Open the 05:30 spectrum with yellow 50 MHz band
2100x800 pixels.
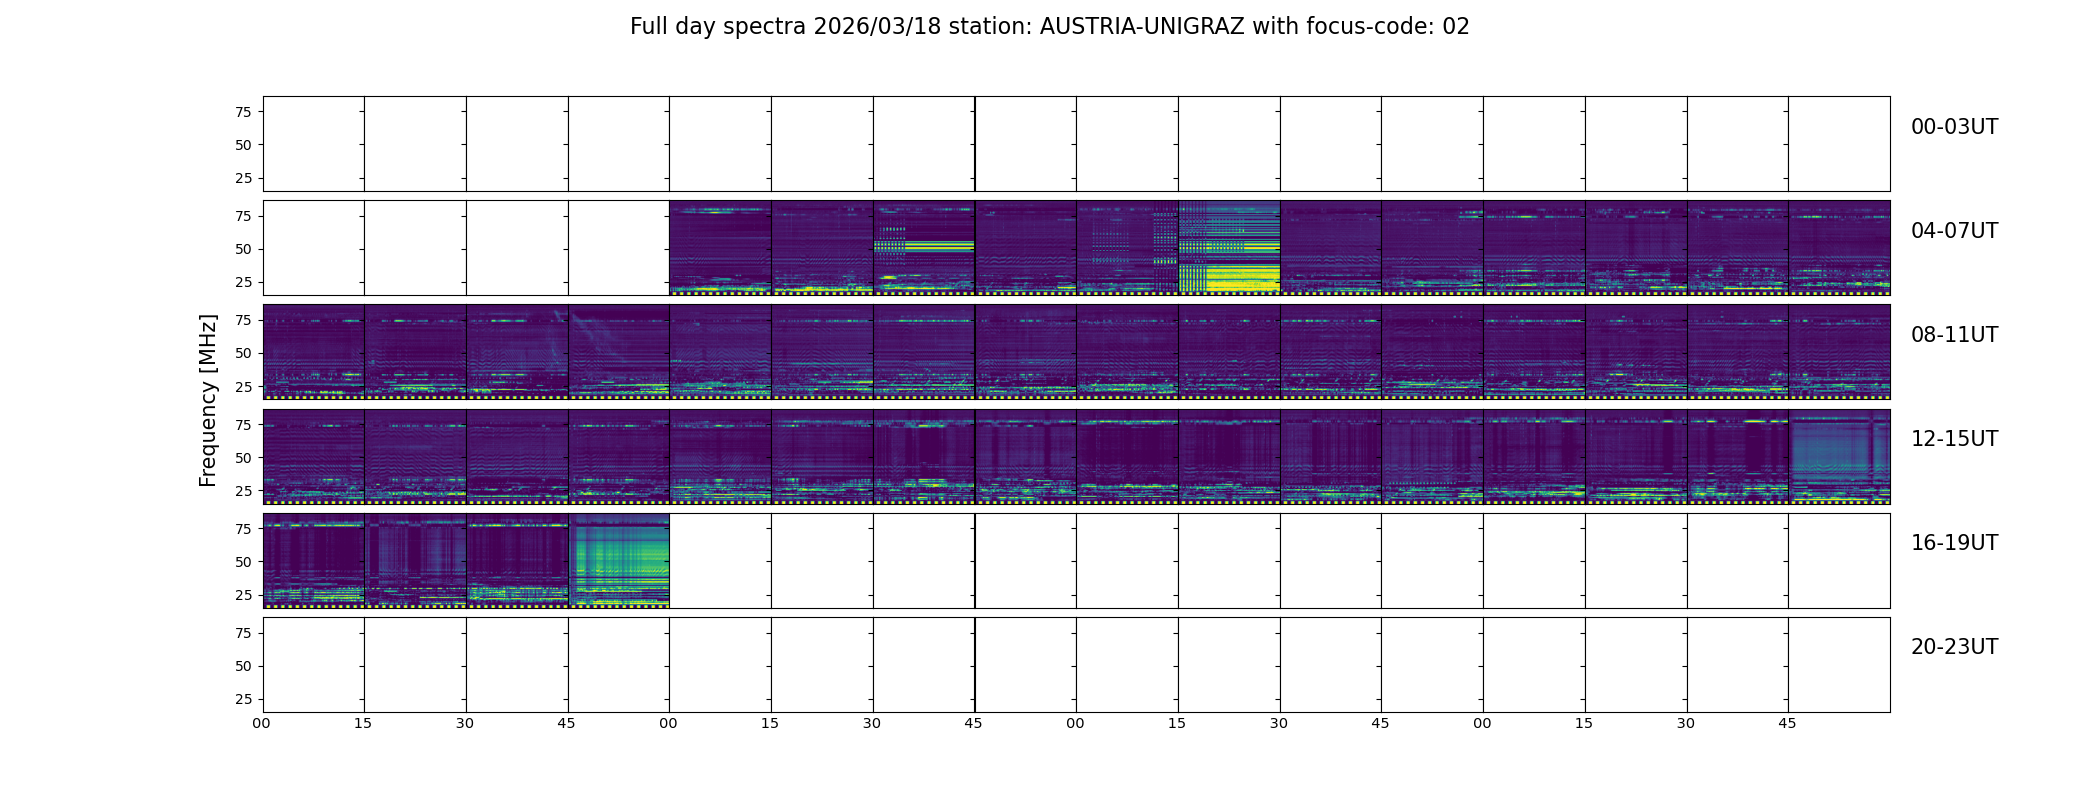(924, 248)
